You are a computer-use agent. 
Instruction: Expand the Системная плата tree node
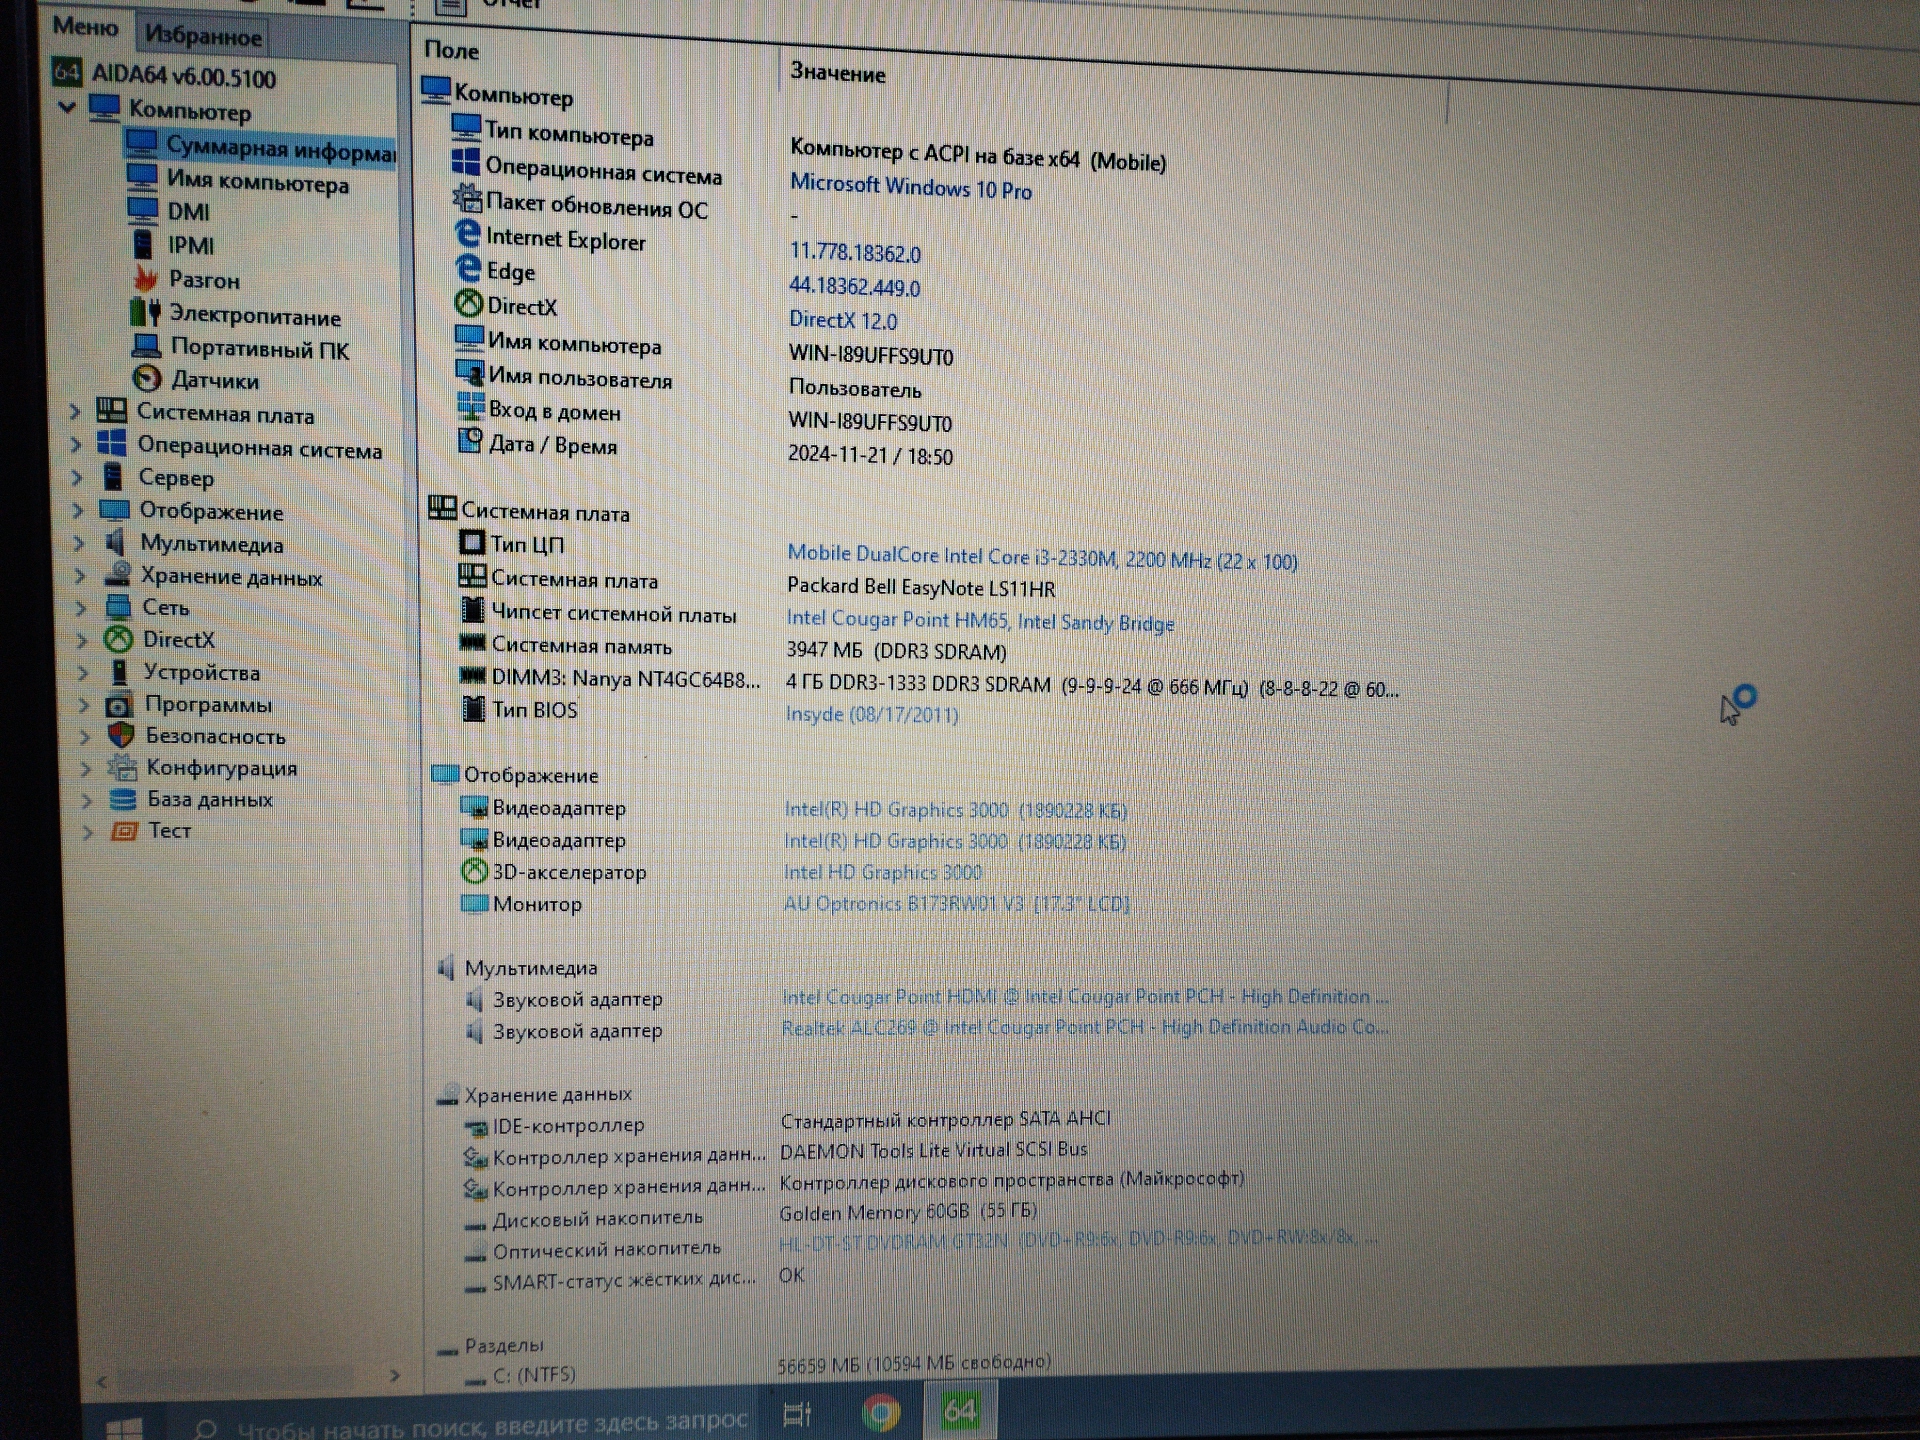point(74,411)
